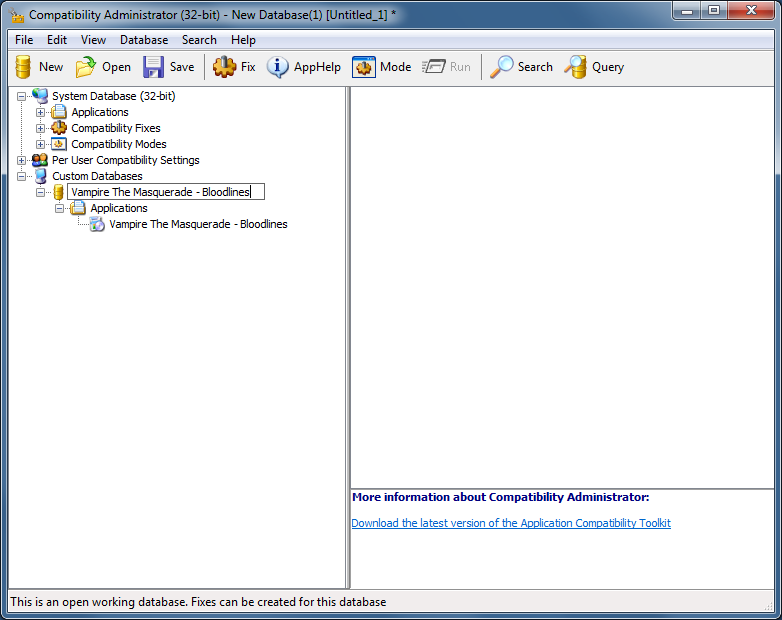Click the Vampire Bloodlines application entry icon
The height and width of the screenshot is (620, 782).
(x=97, y=224)
